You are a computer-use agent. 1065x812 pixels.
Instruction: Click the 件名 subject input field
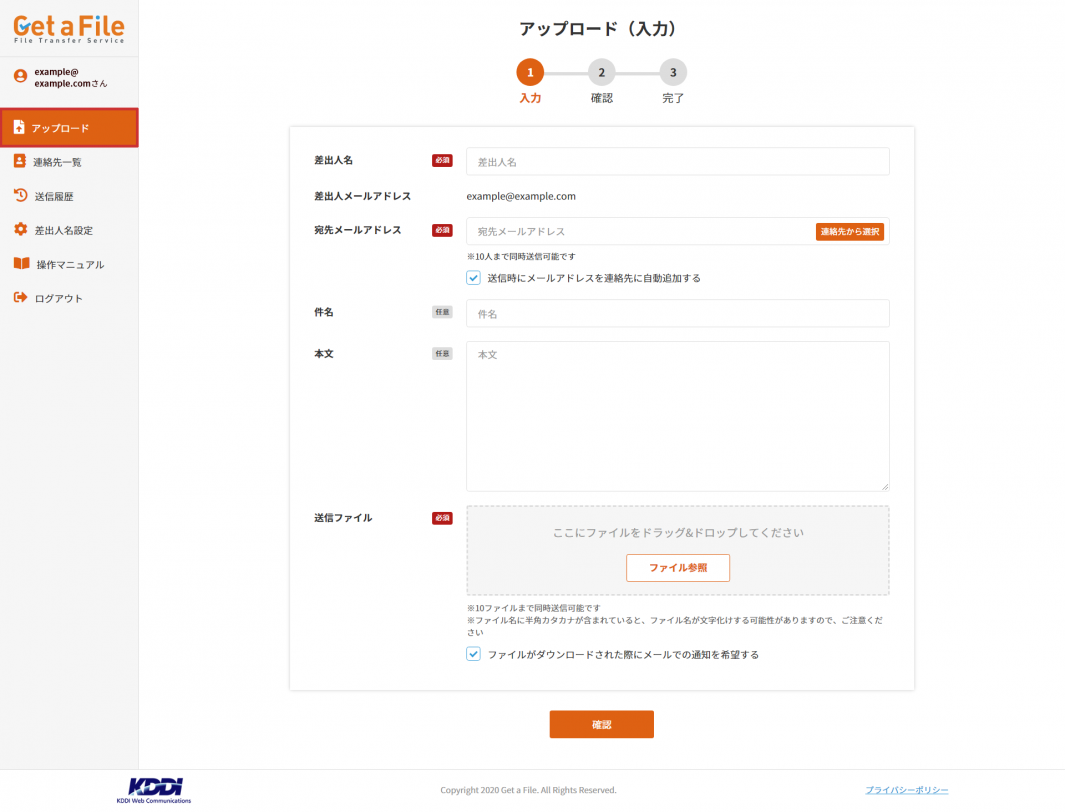pyautogui.click(x=677, y=313)
